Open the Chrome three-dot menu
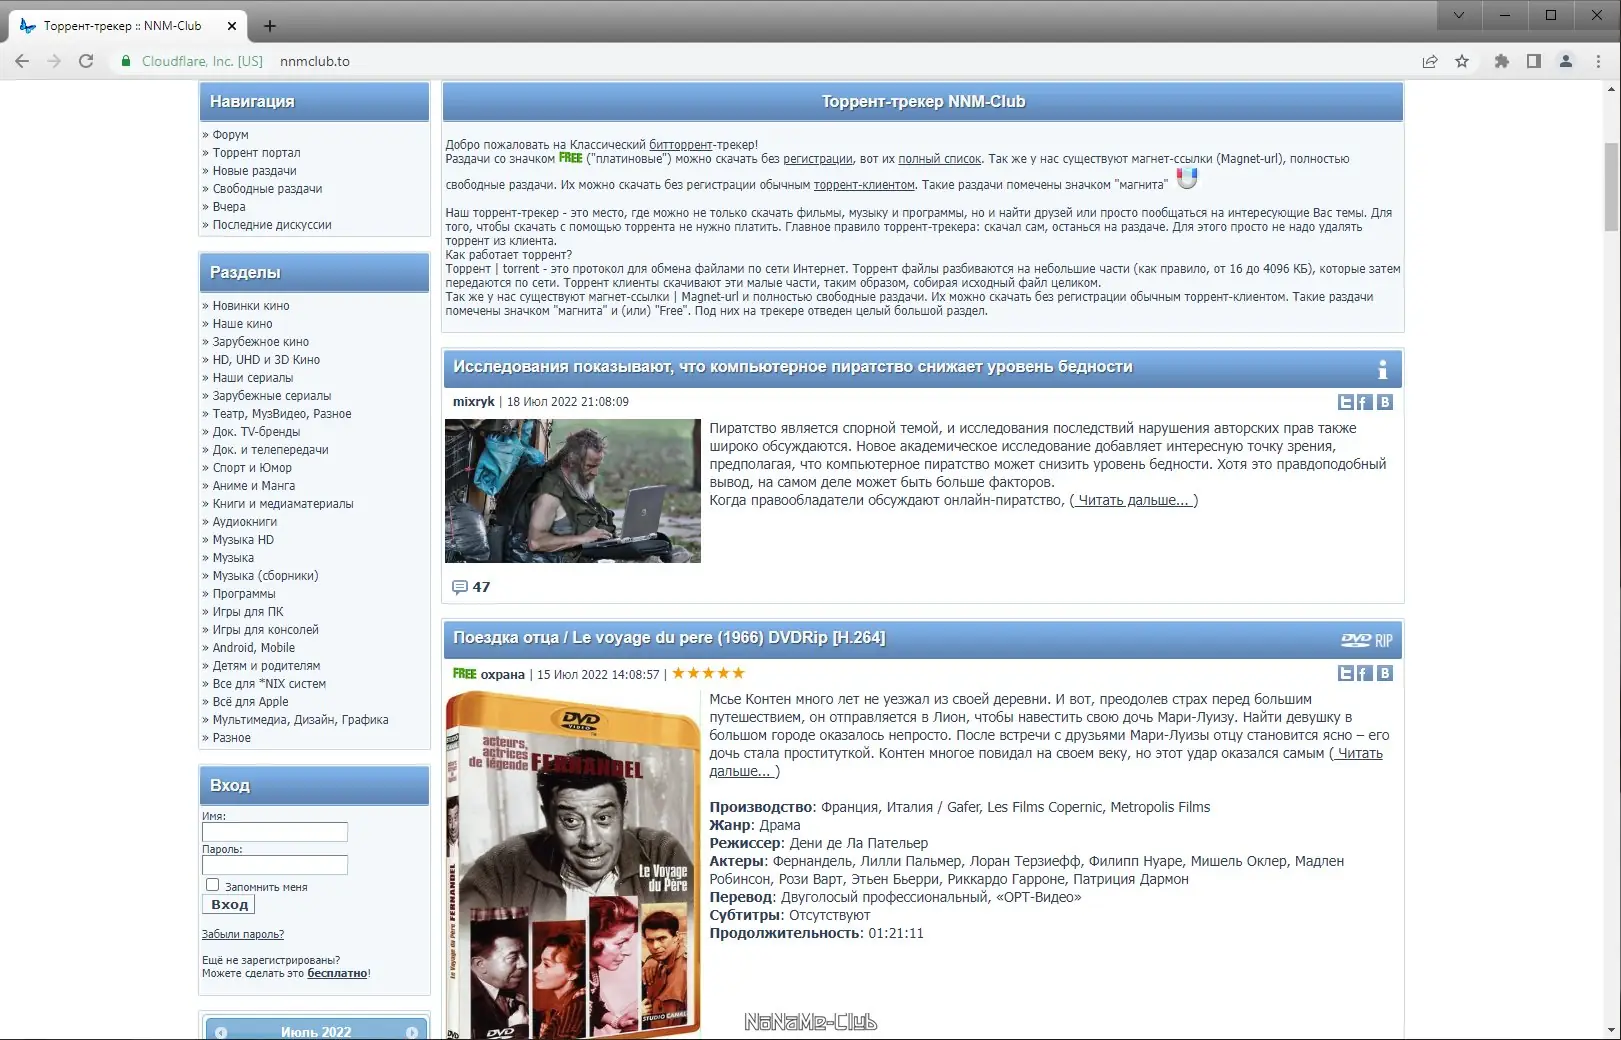This screenshot has width=1621, height=1040. (1598, 61)
